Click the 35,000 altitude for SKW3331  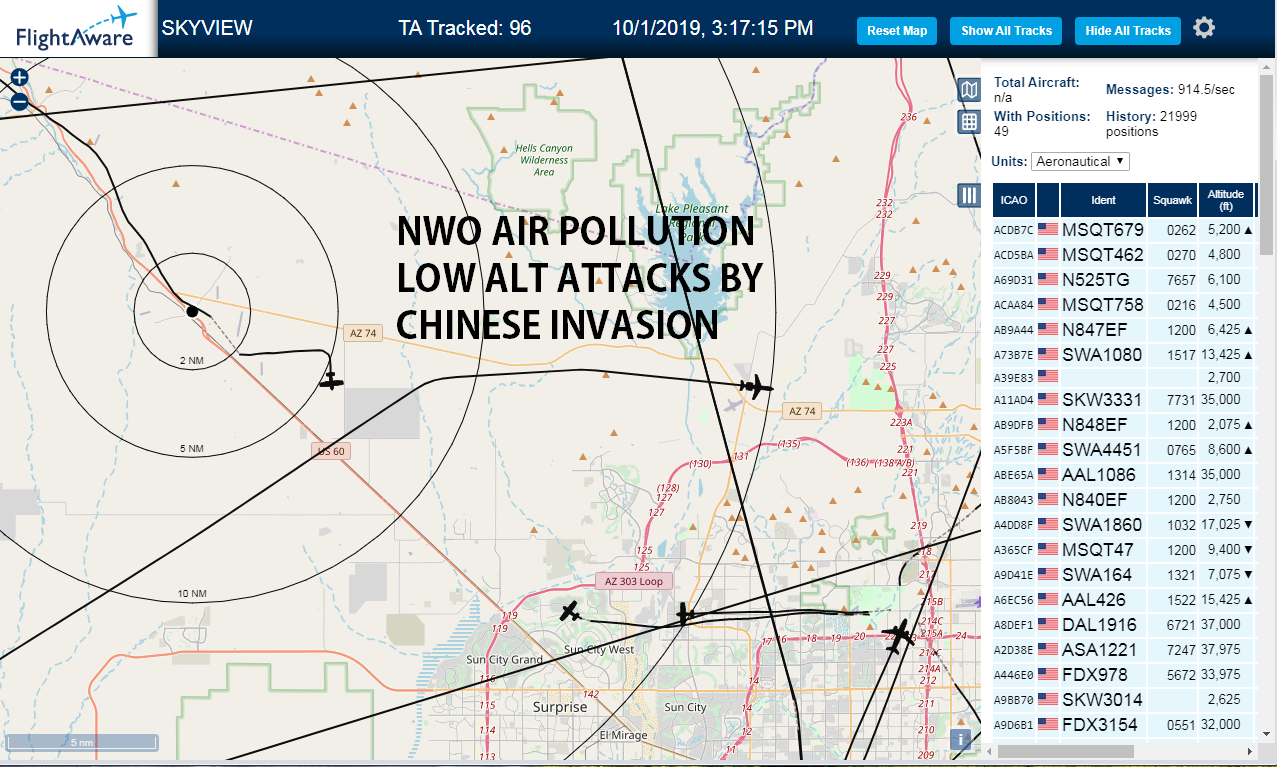(1223, 399)
